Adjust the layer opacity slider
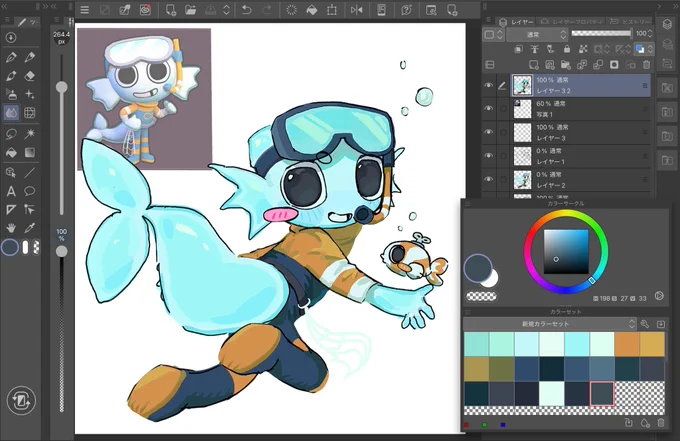Viewport: 680px width, 441px height. coord(602,33)
